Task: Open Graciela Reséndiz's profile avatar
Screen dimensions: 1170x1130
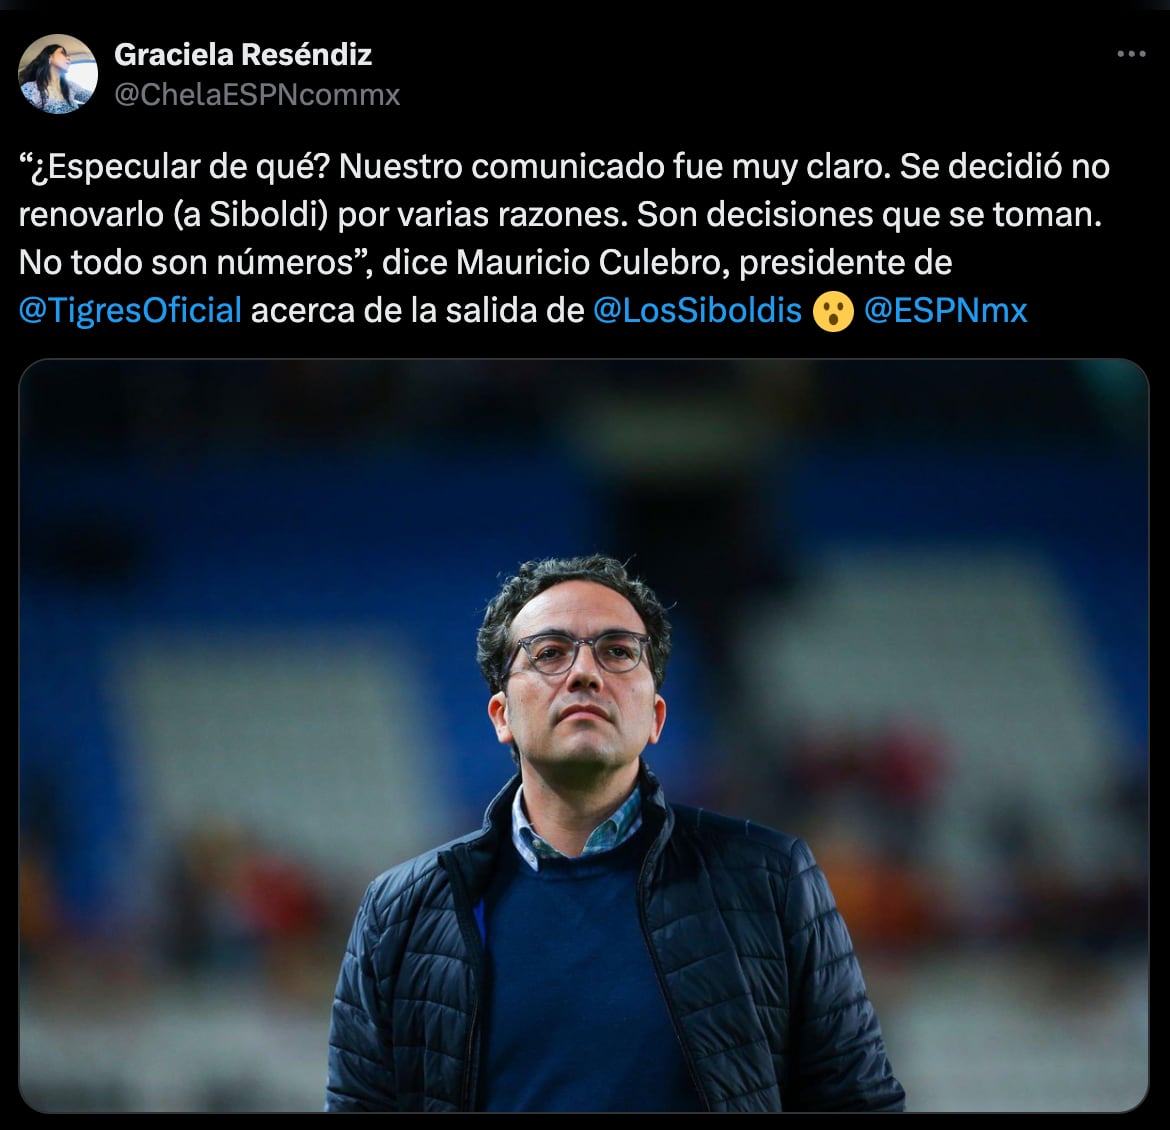Action: point(57,74)
